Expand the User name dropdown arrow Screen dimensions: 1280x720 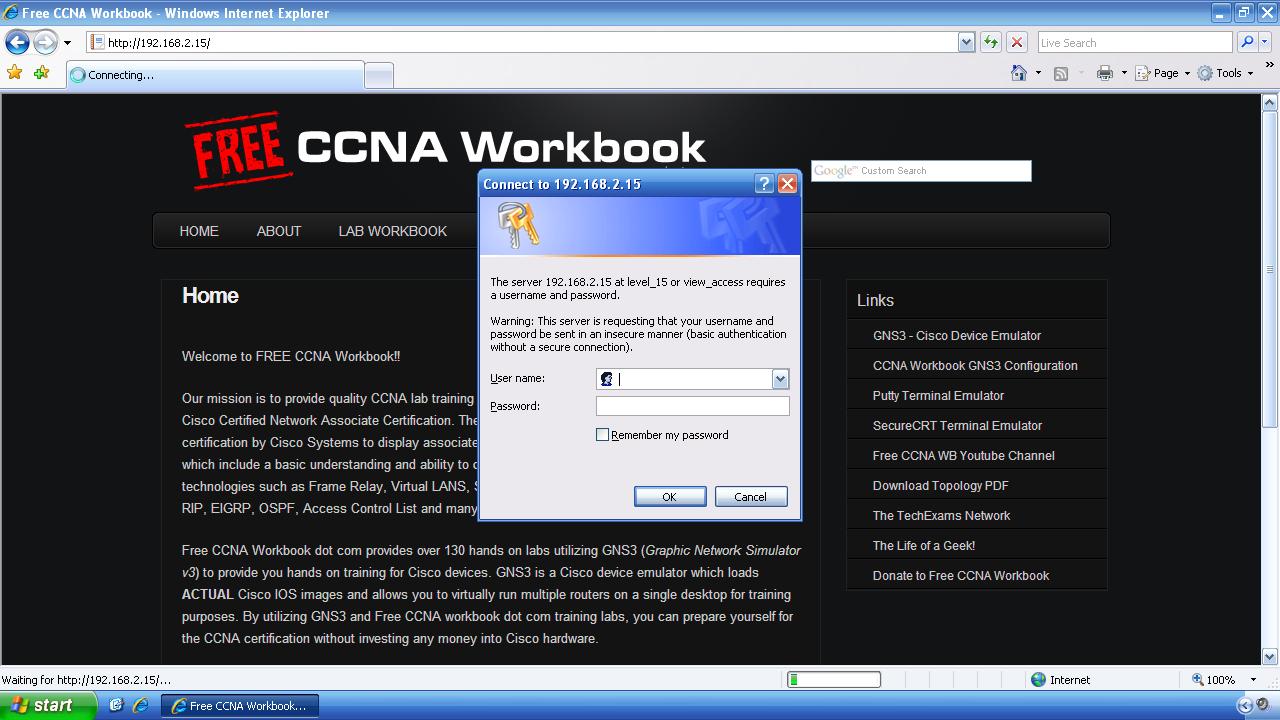780,379
